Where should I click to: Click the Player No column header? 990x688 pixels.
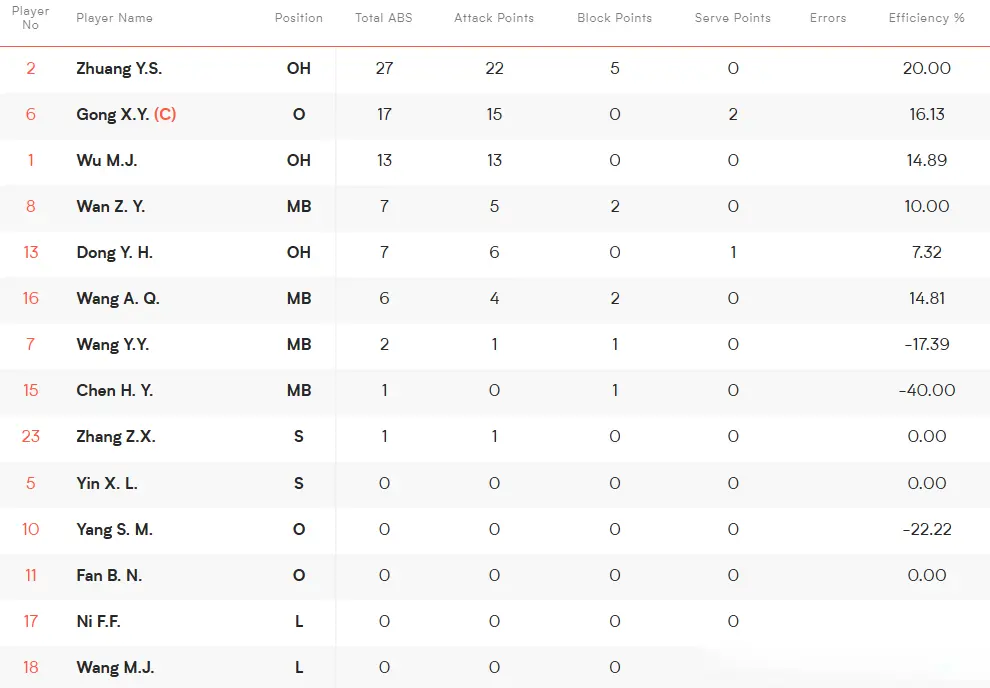30,18
